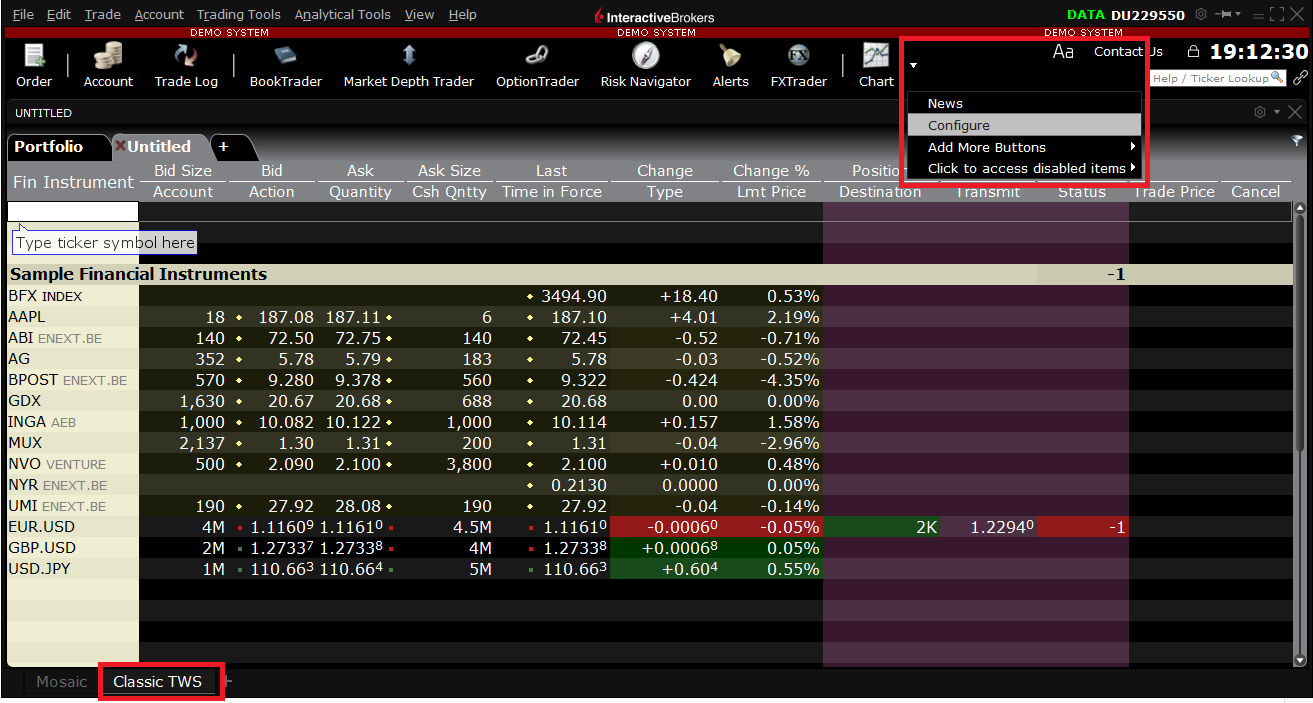Add a new page tab with plus
The image size is (1313, 703).
point(224,146)
